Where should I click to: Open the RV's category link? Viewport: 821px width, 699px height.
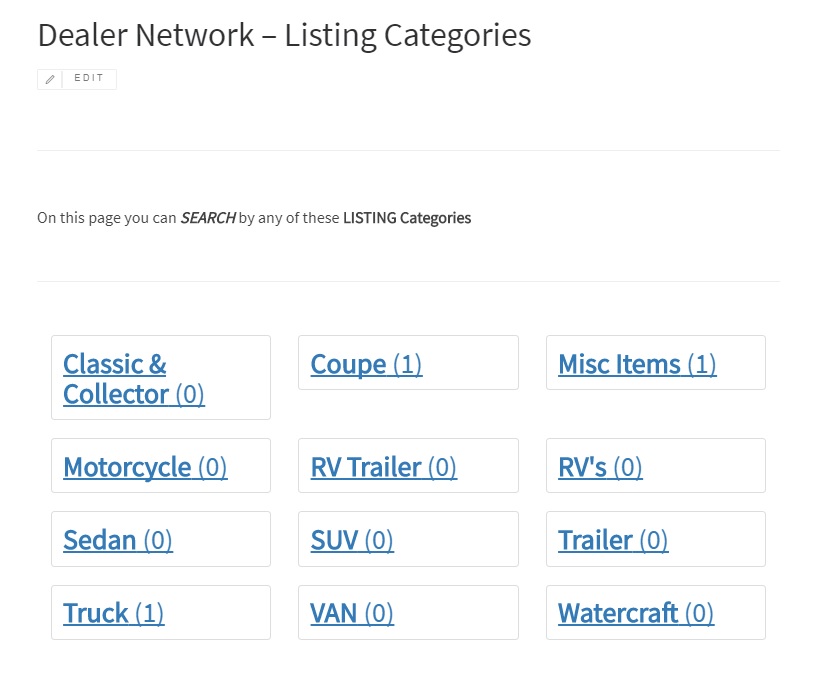(582, 467)
